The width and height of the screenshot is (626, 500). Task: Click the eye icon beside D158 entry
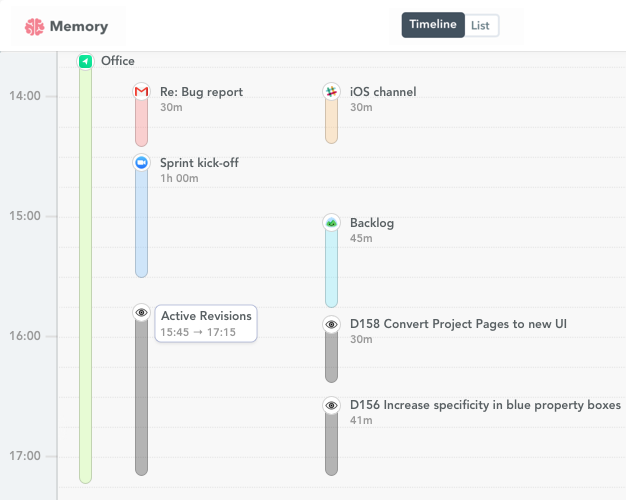(x=331, y=324)
